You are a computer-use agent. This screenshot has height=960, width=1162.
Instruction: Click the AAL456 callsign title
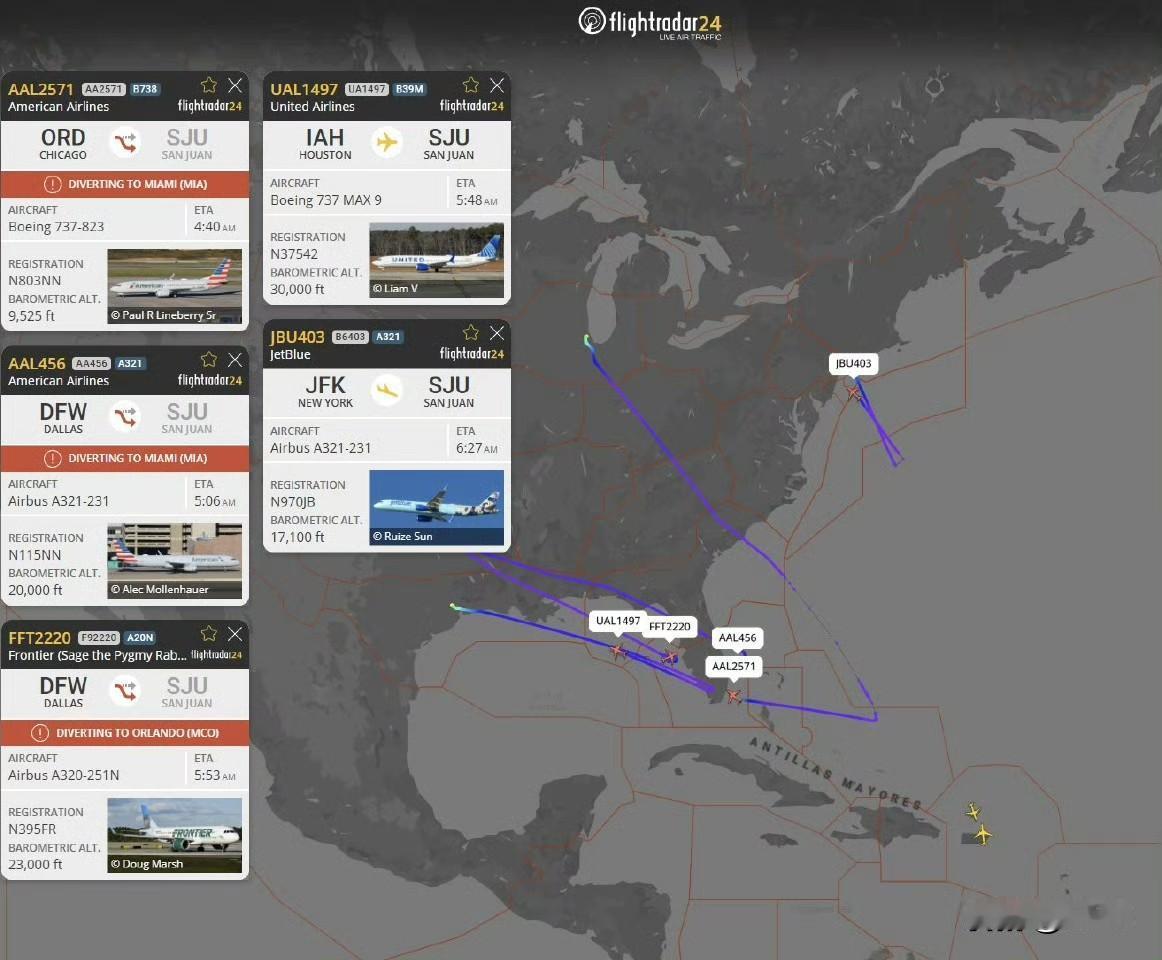coord(37,363)
